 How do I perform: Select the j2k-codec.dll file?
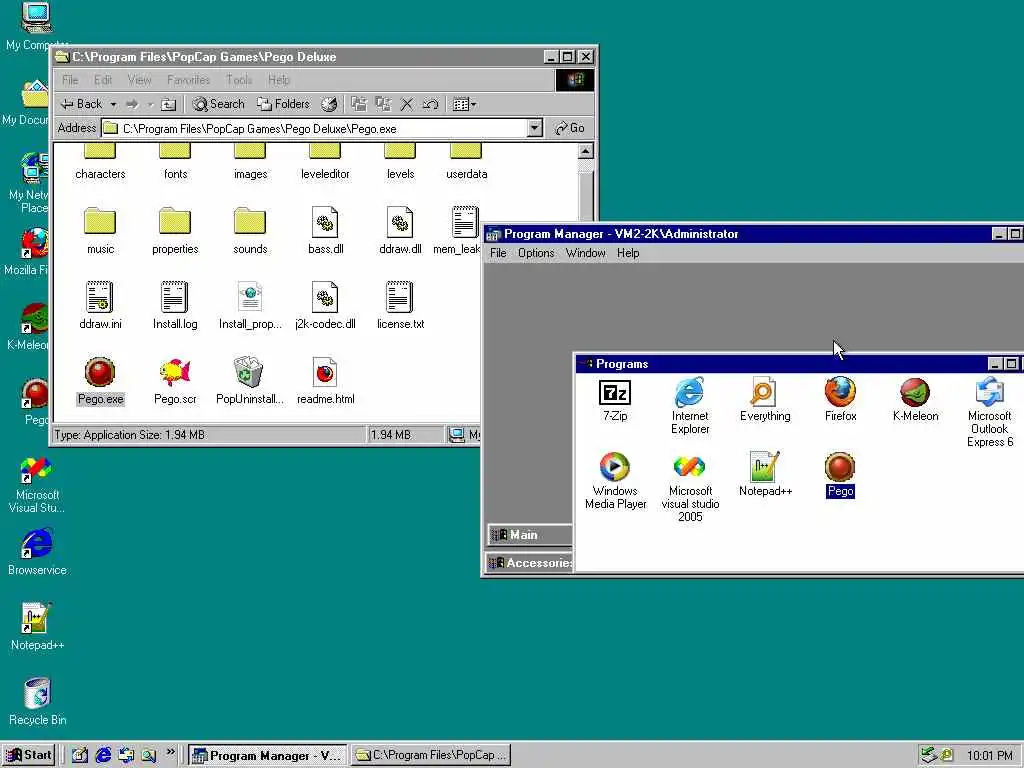tap(325, 306)
